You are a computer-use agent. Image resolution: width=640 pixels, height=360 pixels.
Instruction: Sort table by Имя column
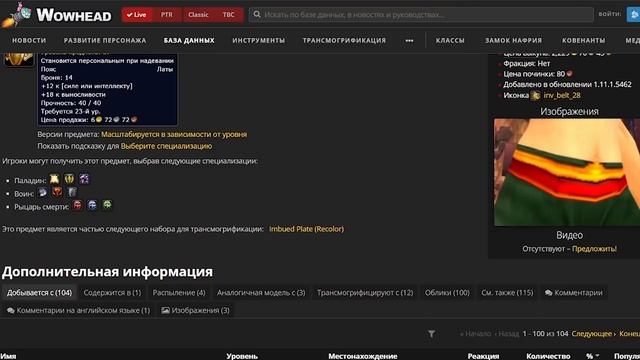click(8, 356)
